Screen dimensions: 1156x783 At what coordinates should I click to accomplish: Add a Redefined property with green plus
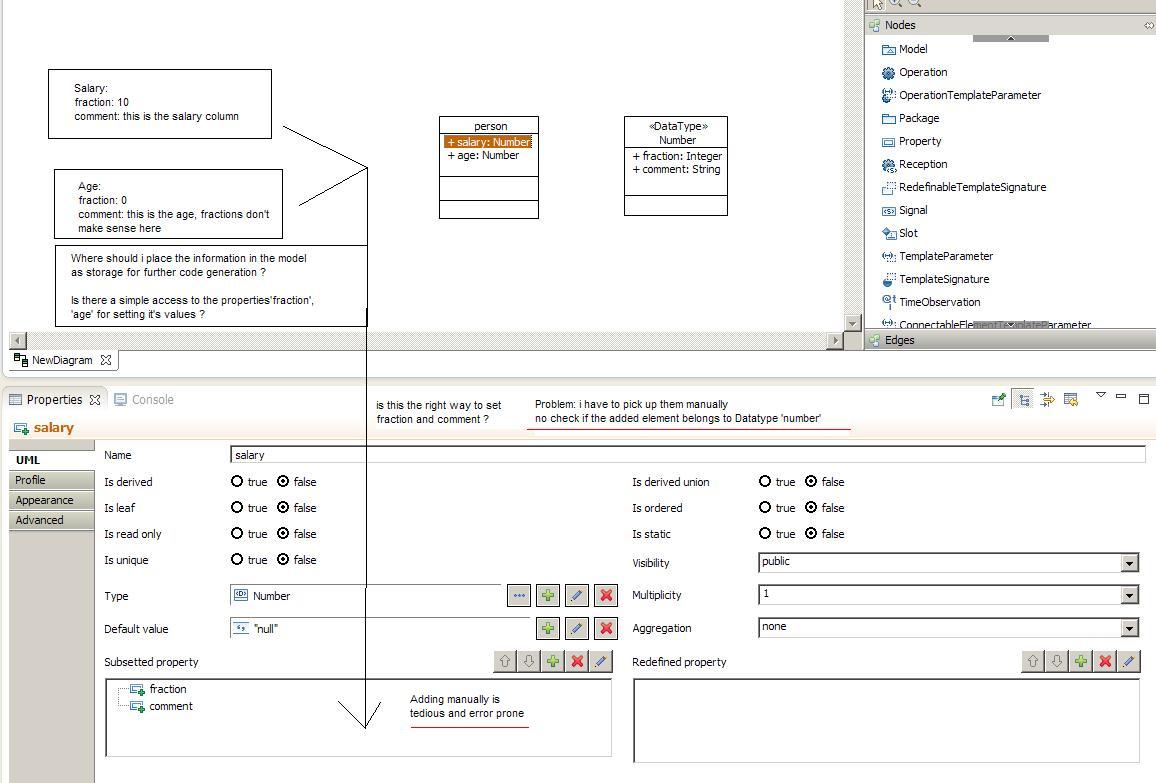point(1081,661)
